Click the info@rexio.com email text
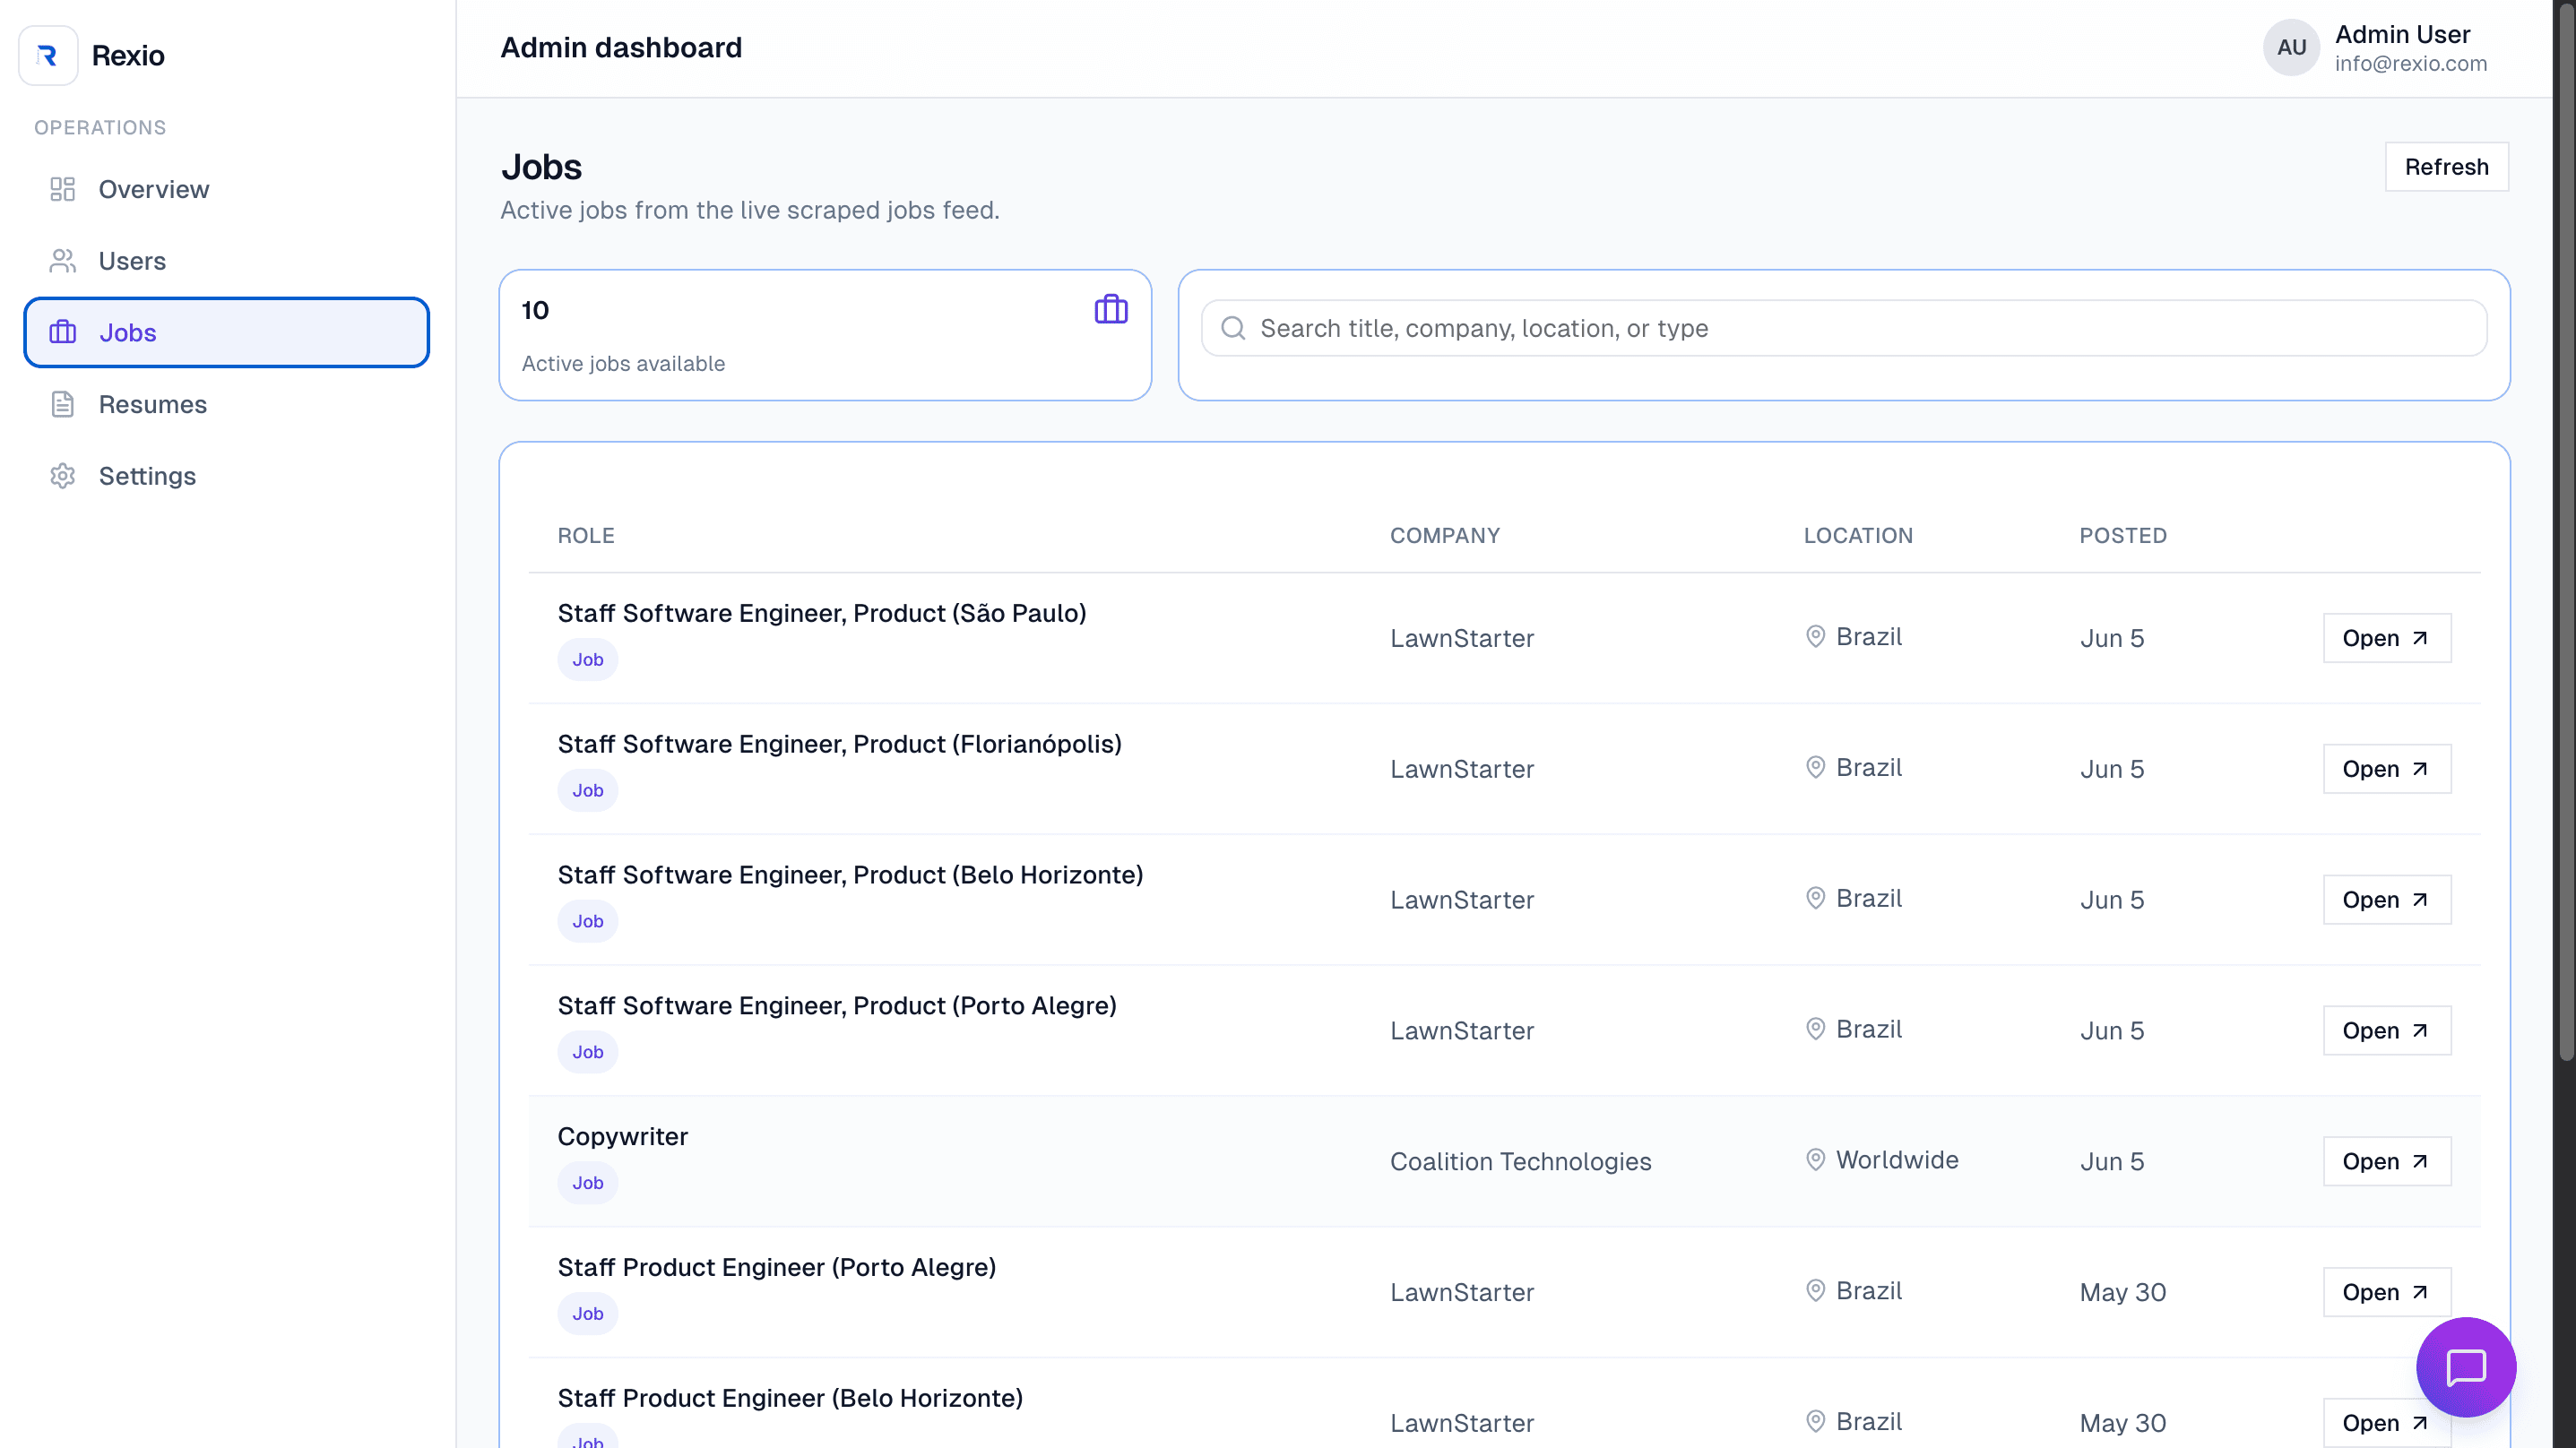 click(2411, 64)
